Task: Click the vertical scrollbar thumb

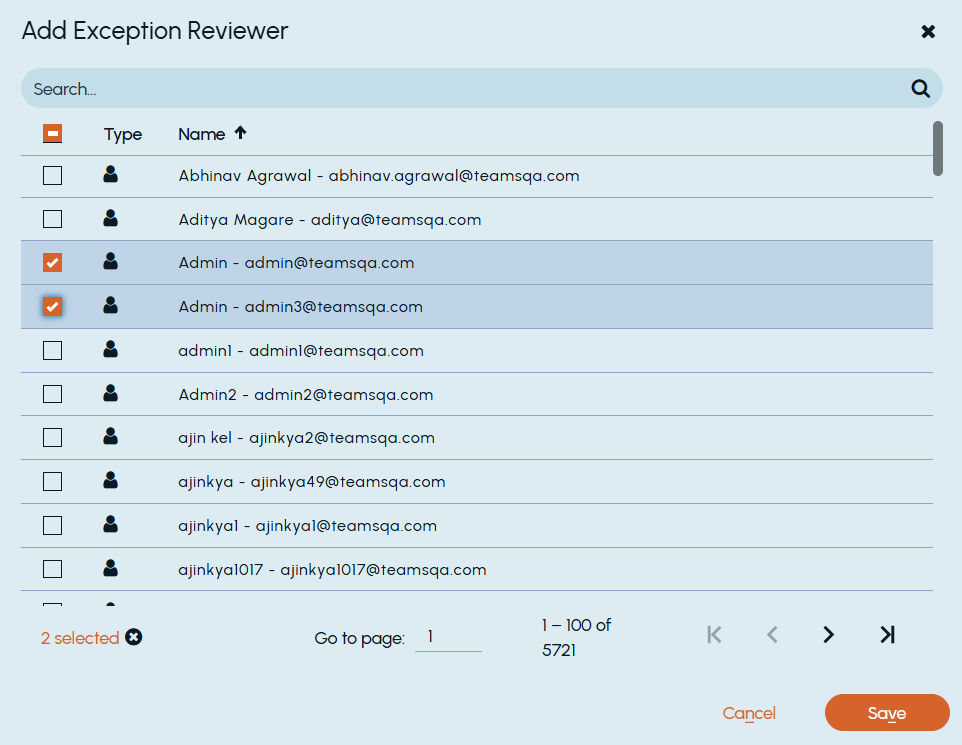Action: click(937, 149)
